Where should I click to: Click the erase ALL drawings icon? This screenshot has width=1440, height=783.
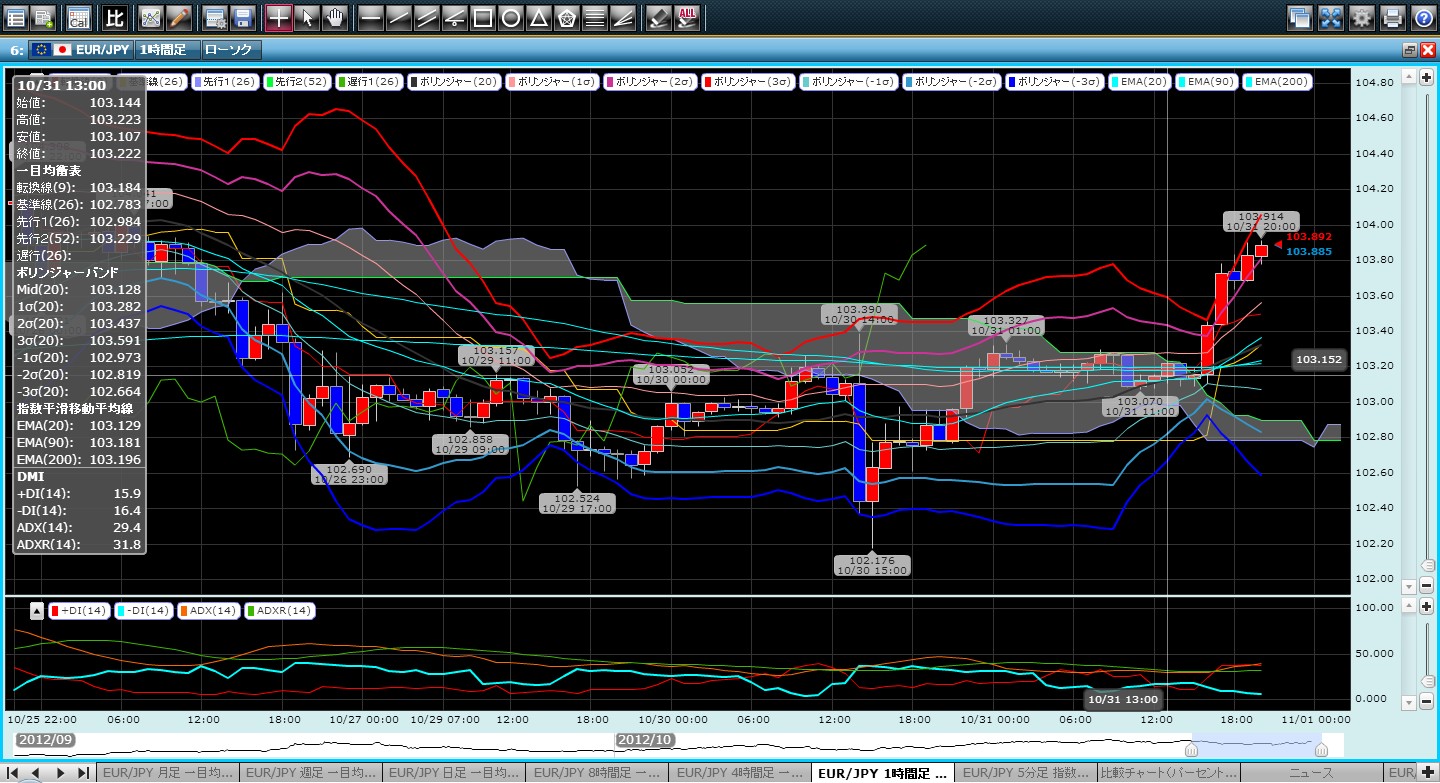pos(687,17)
